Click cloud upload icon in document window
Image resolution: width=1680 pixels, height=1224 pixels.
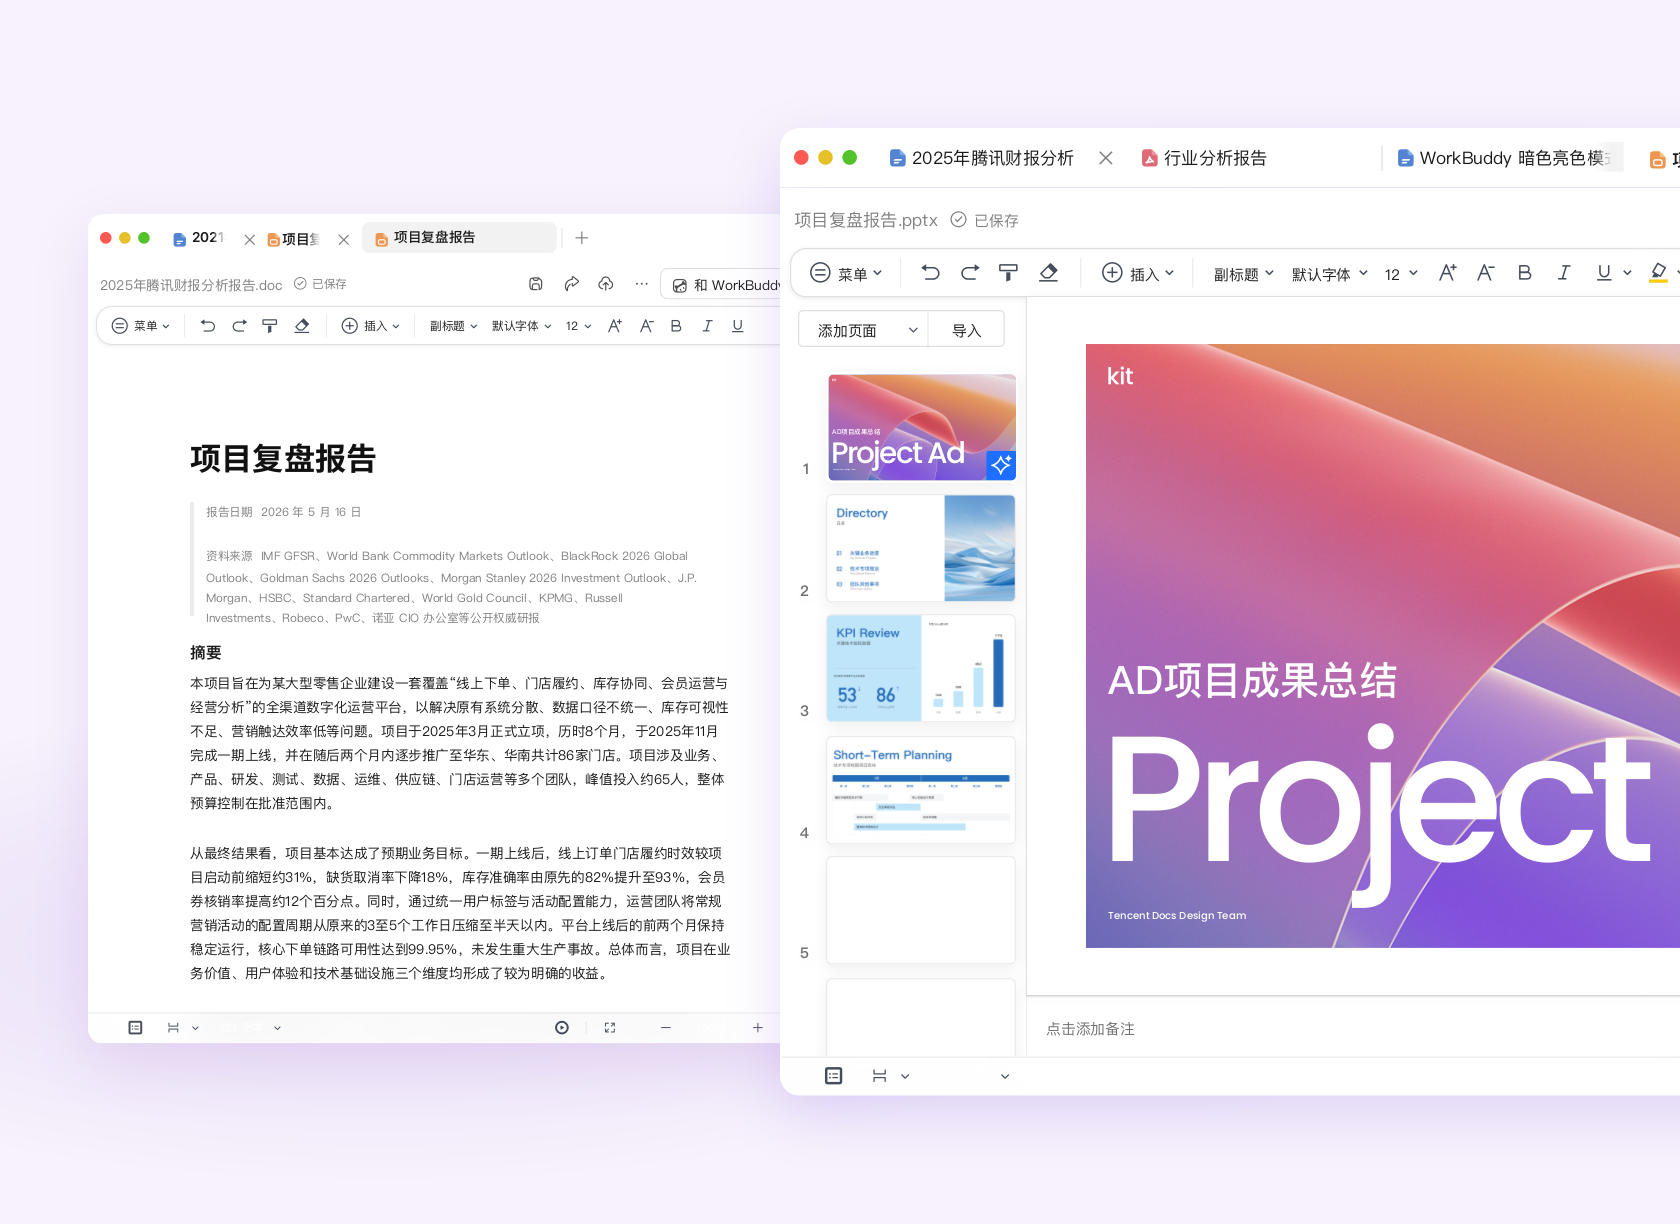point(606,284)
